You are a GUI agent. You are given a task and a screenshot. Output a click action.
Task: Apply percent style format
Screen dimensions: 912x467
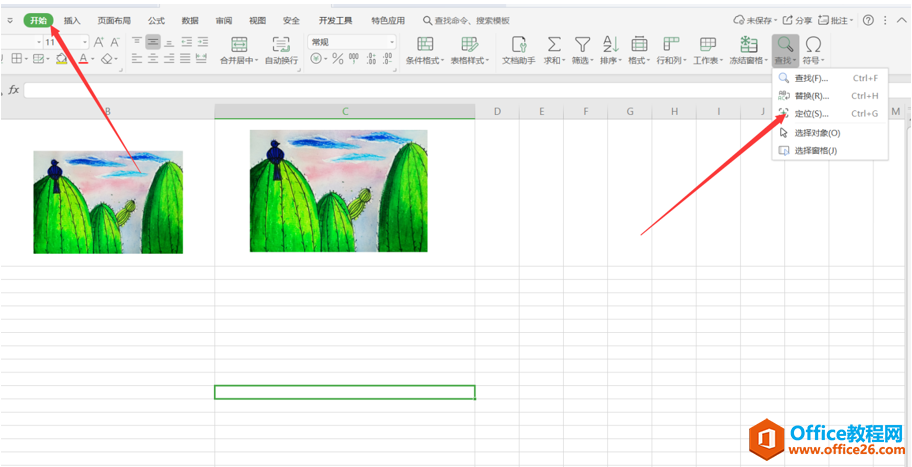point(338,59)
